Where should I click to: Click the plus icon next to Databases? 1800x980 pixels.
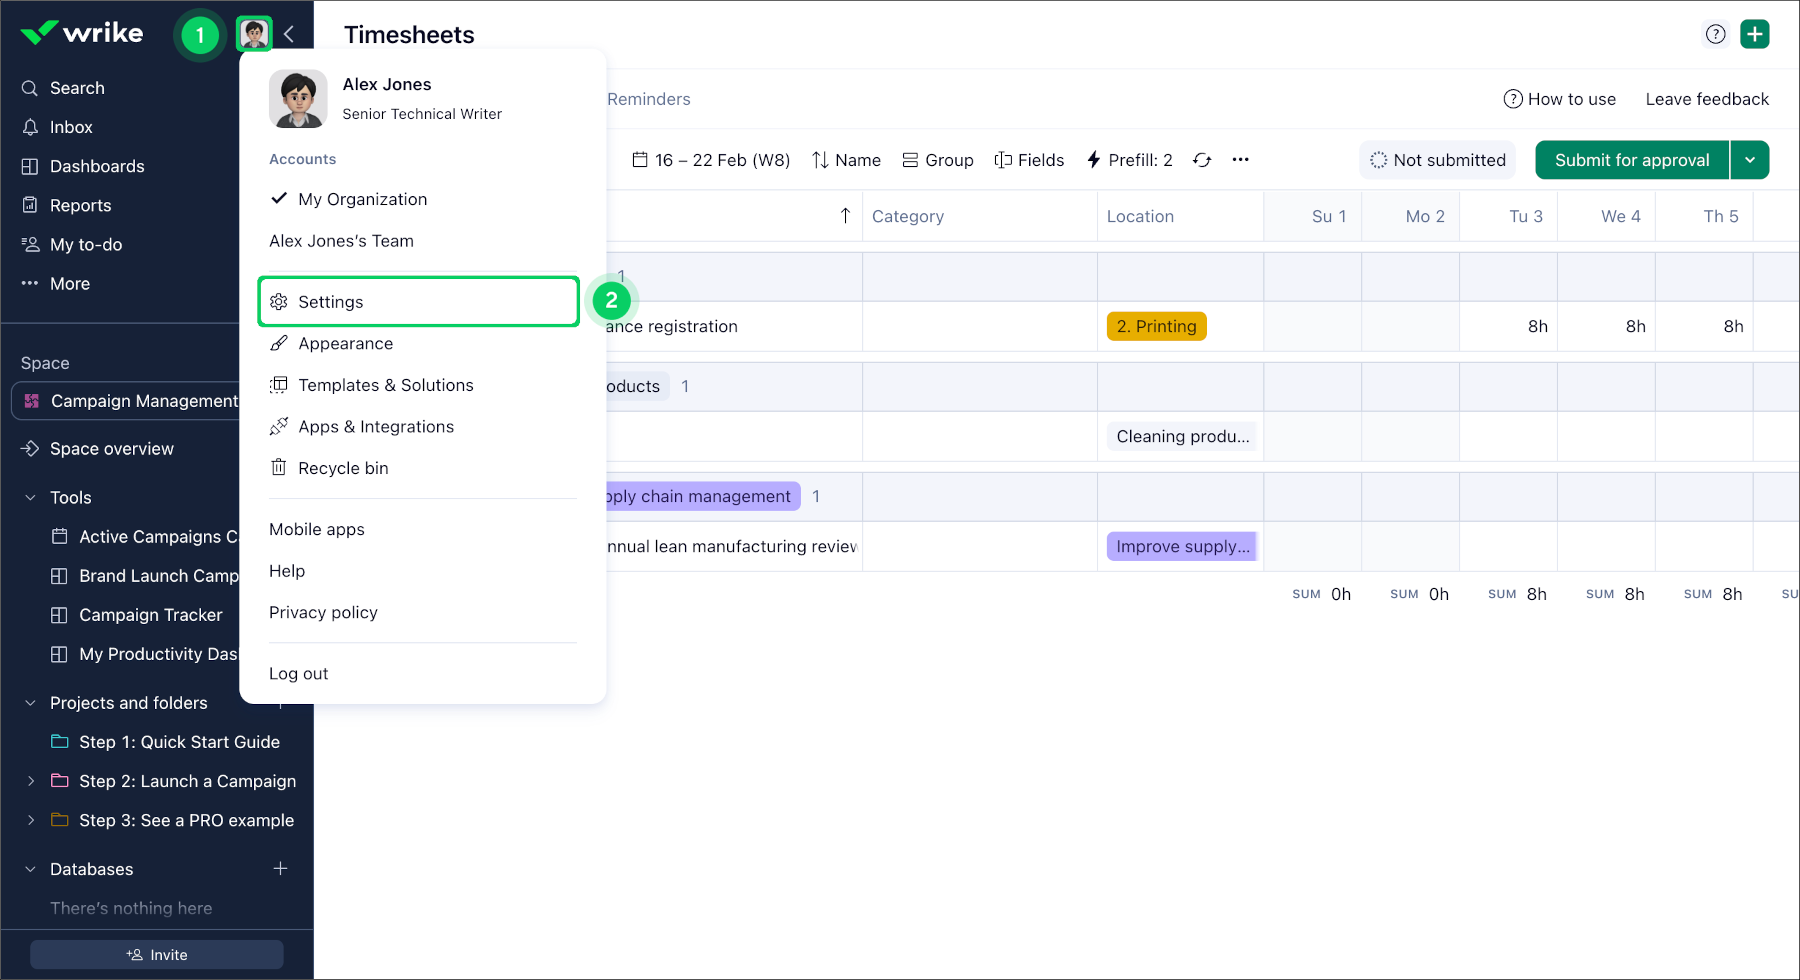281,869
